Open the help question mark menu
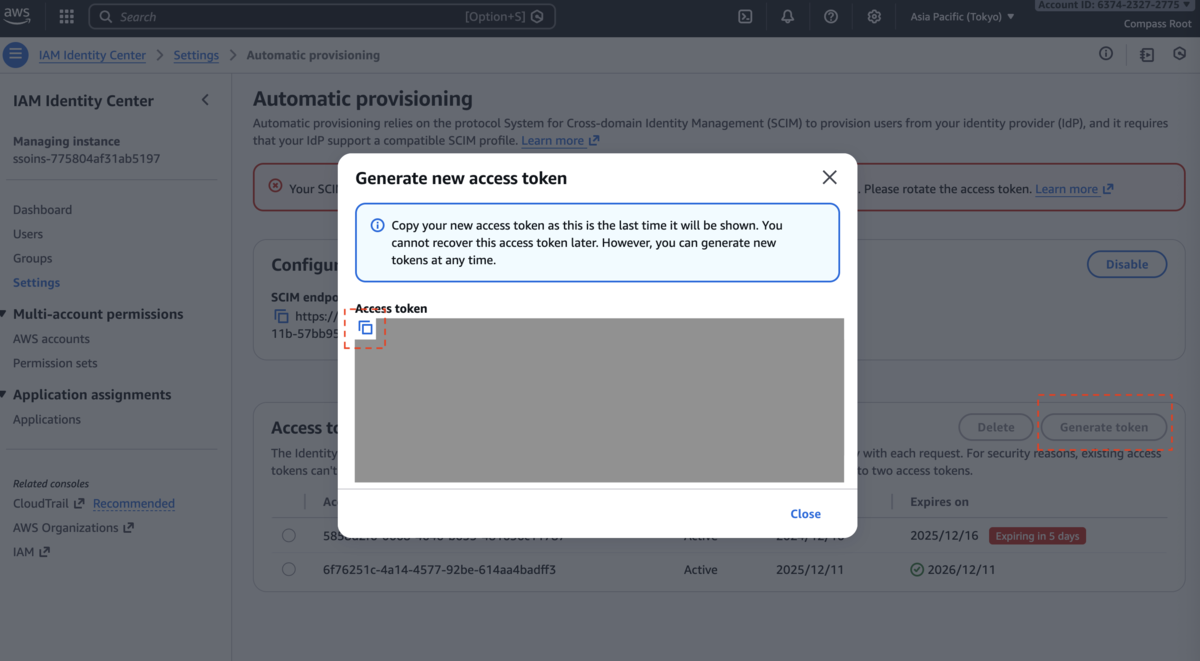The height and width of the screenshot is (661, 1200). coord(831,17)
